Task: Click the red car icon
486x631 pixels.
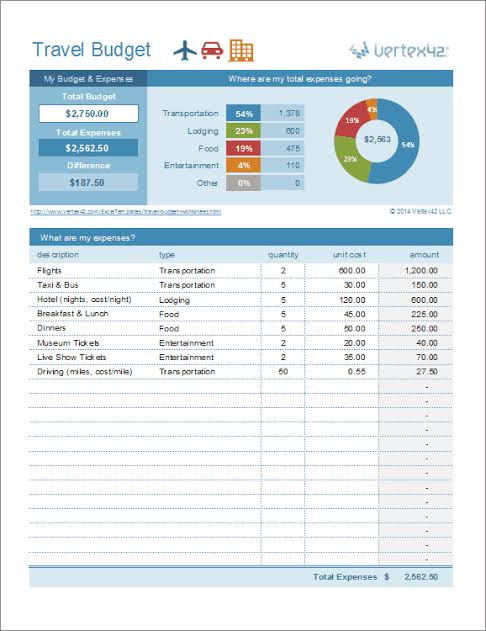Action: pos(212,50)
